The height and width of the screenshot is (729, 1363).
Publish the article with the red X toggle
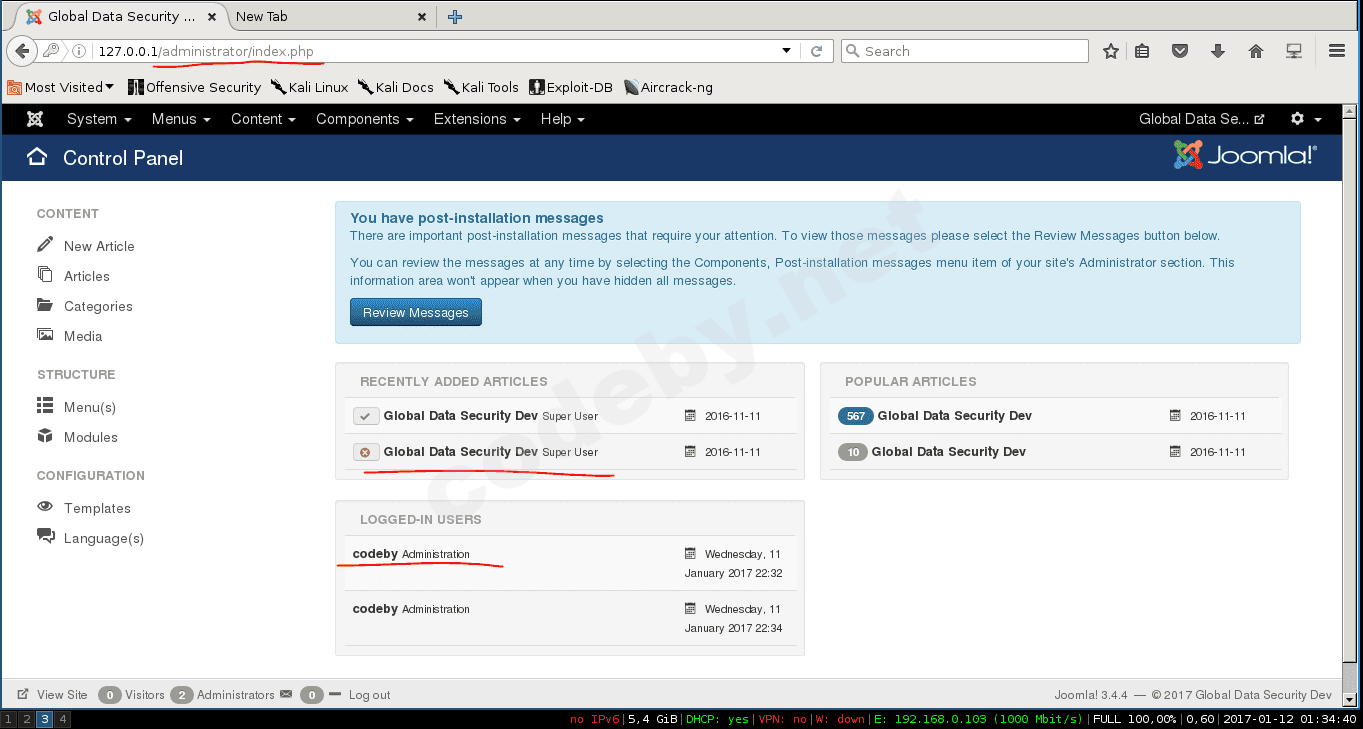tap(366, 452)
